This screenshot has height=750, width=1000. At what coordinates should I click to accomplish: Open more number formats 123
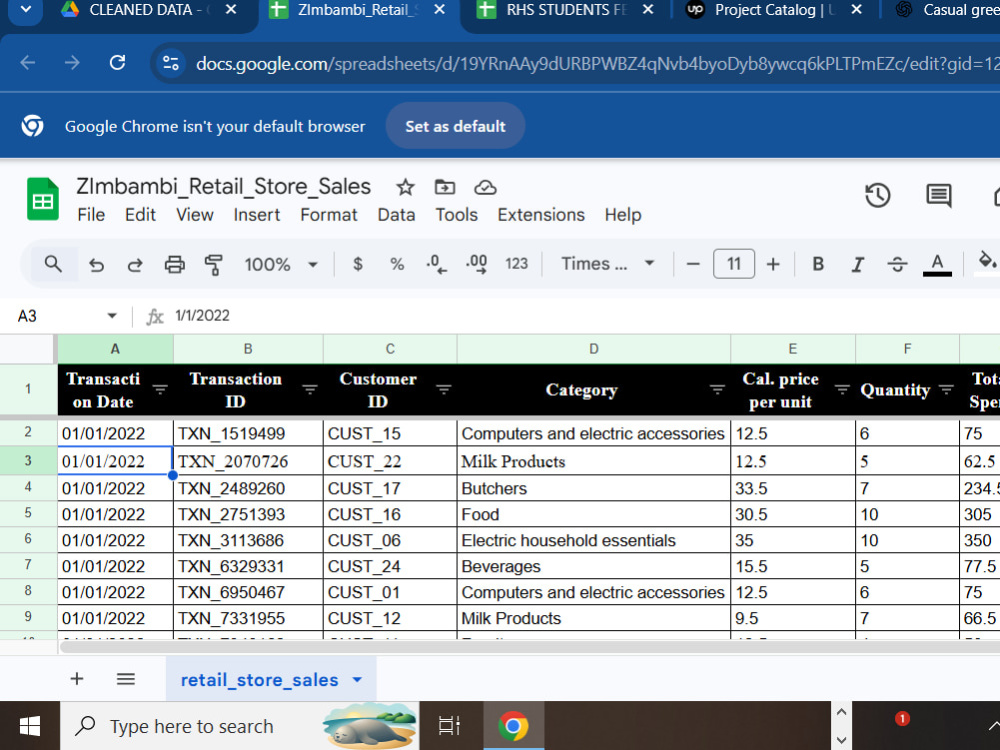tap(517, 264)
